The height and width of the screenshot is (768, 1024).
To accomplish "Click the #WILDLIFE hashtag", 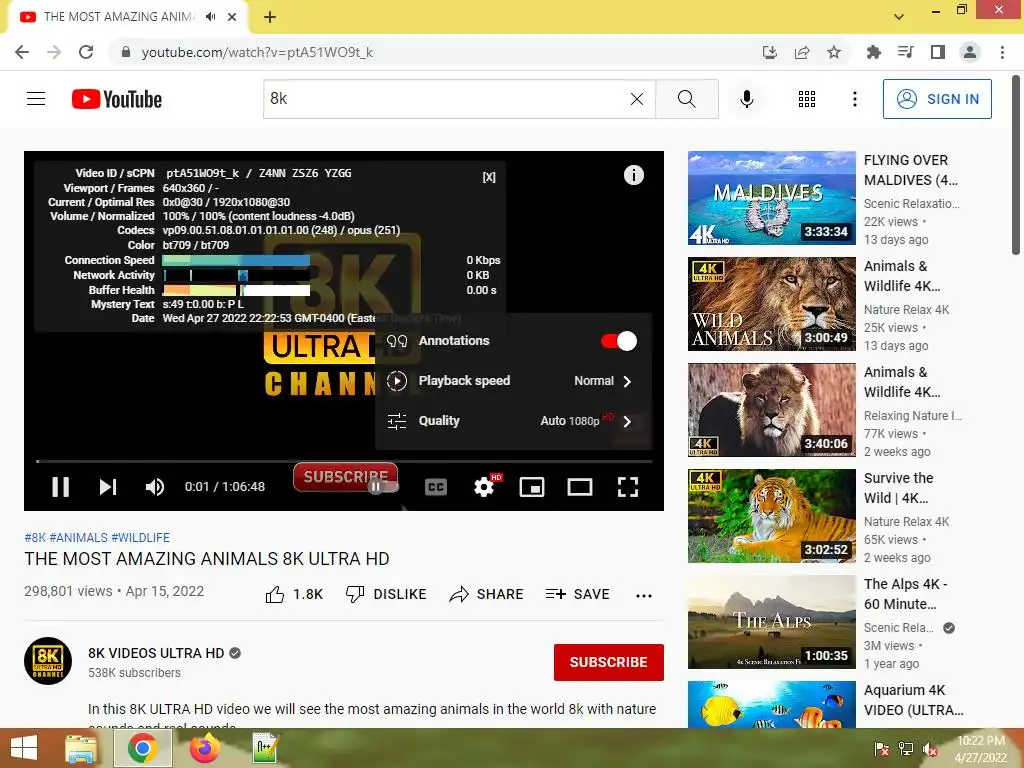I will (140, 537).
